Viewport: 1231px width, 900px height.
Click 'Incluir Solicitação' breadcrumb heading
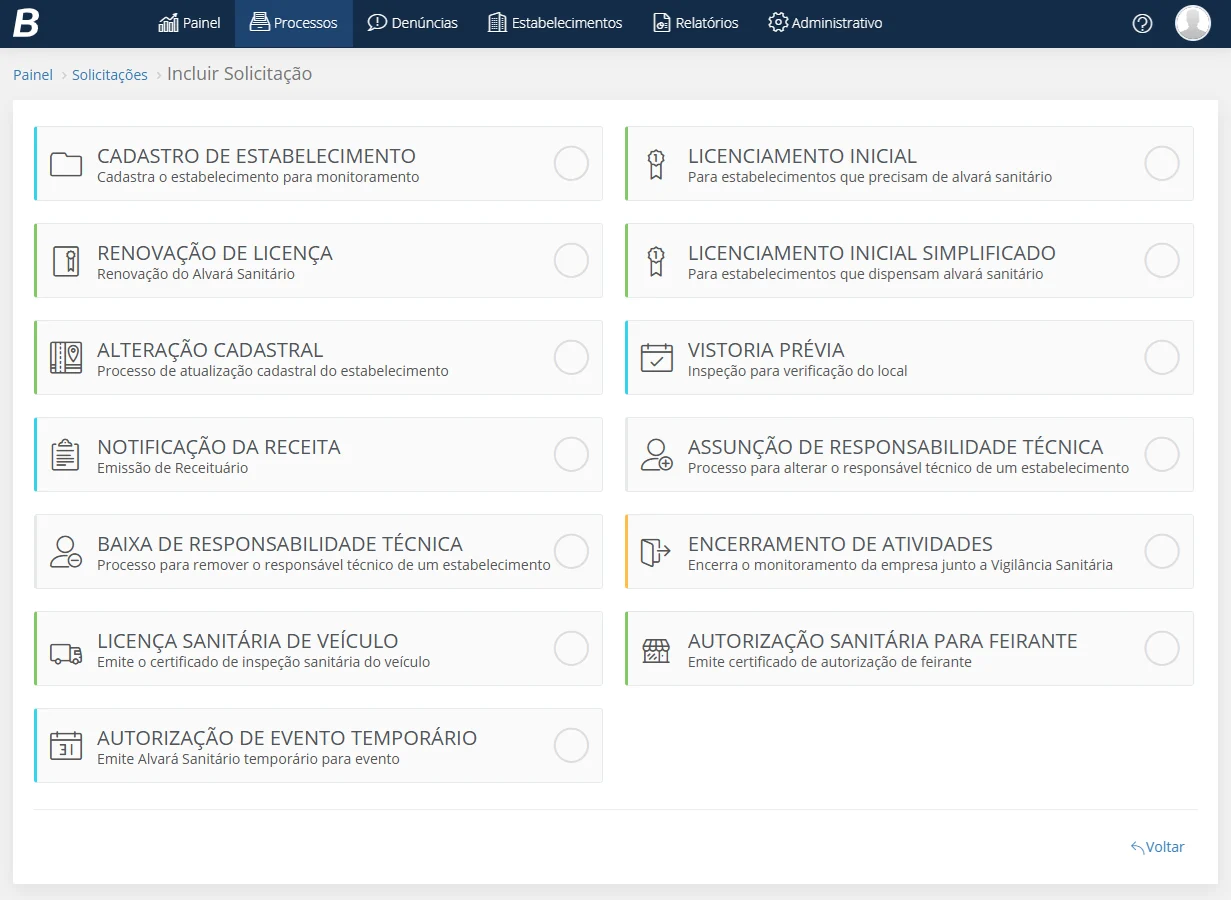pos(240,74)
